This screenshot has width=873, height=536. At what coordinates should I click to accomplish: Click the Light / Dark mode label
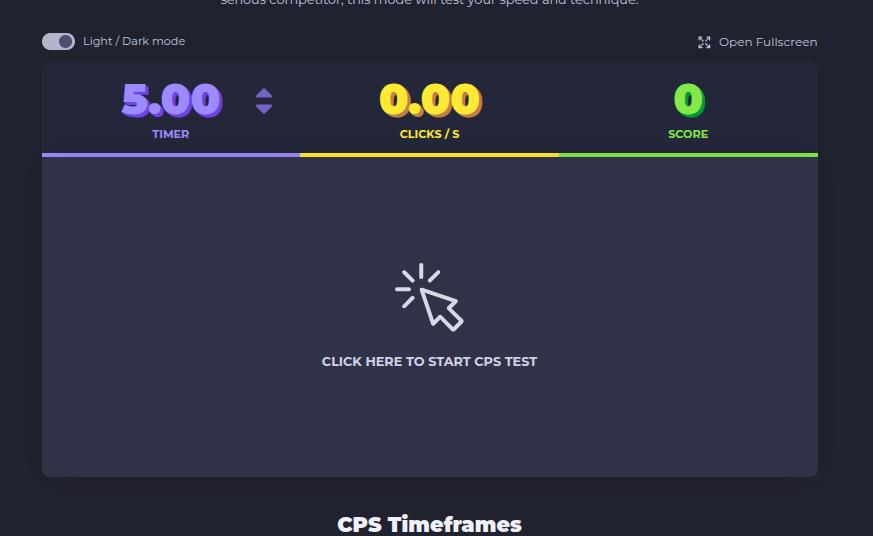(x=134, y=41)
